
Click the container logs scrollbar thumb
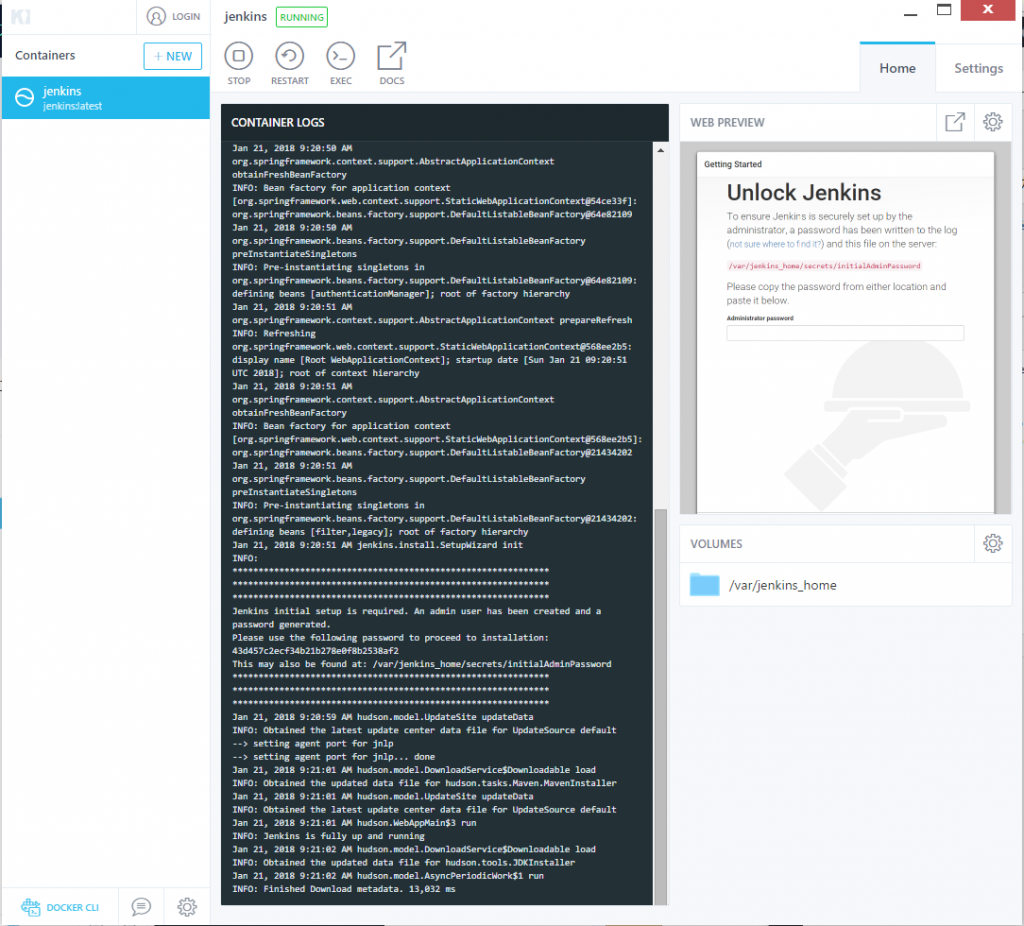click(660, 707)
